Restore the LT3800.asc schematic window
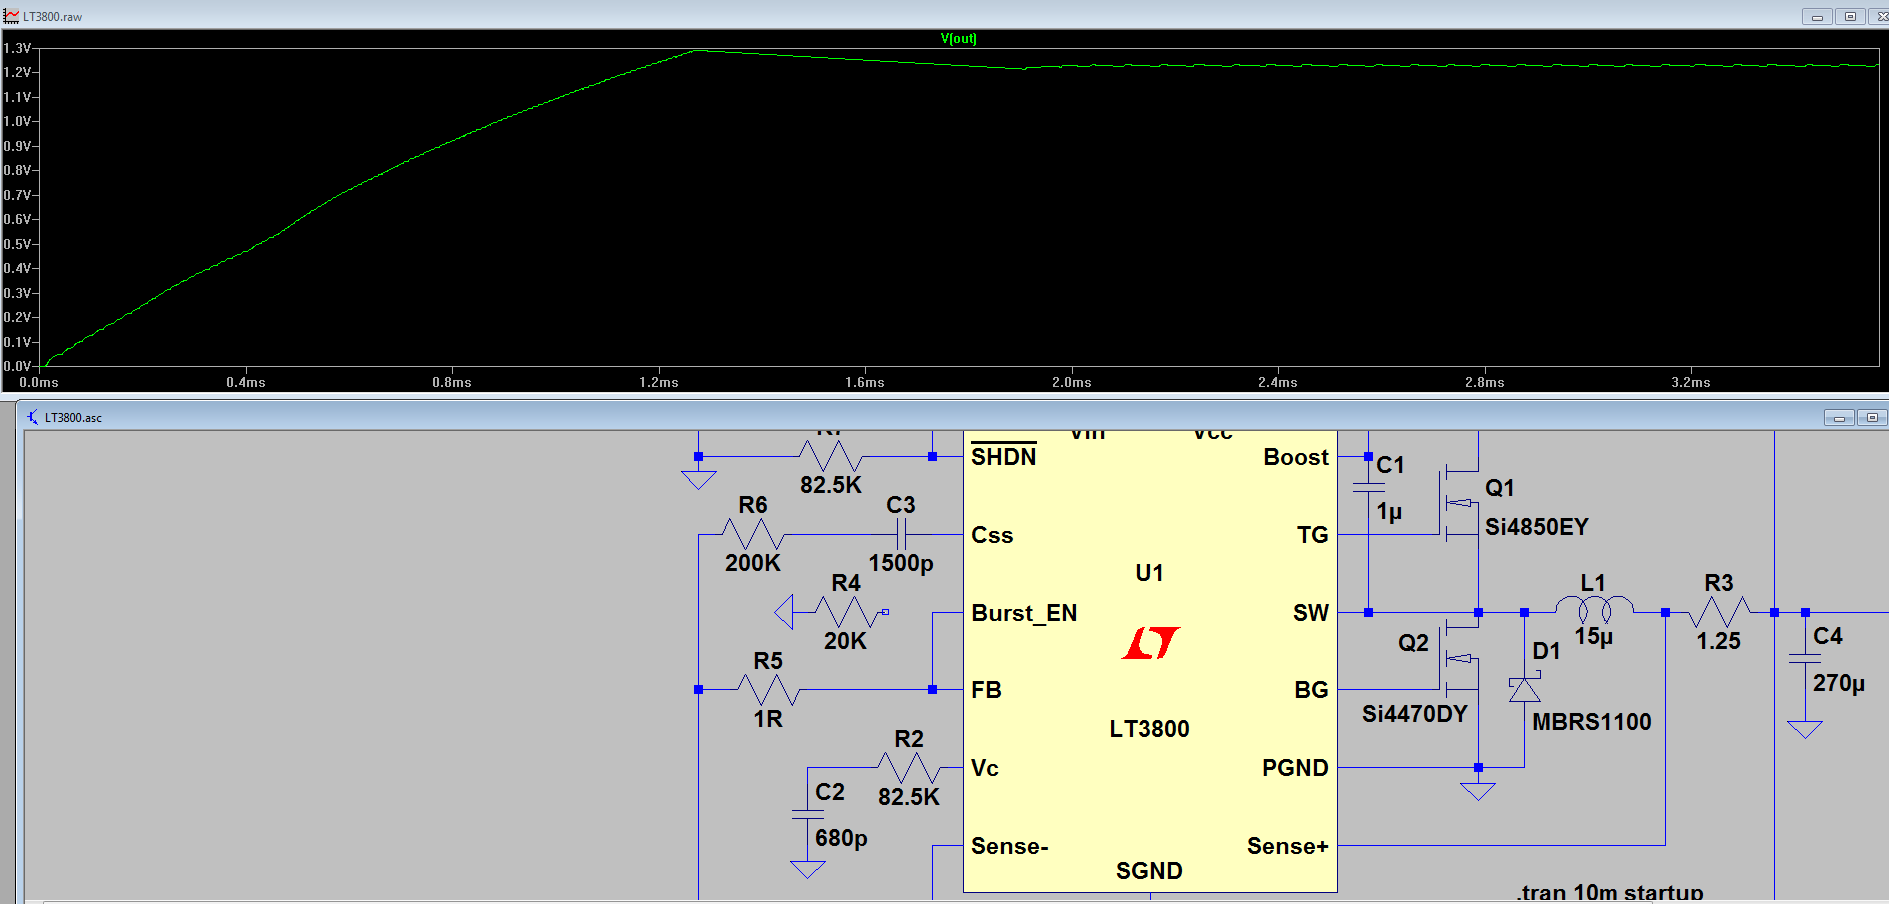 1872,417
